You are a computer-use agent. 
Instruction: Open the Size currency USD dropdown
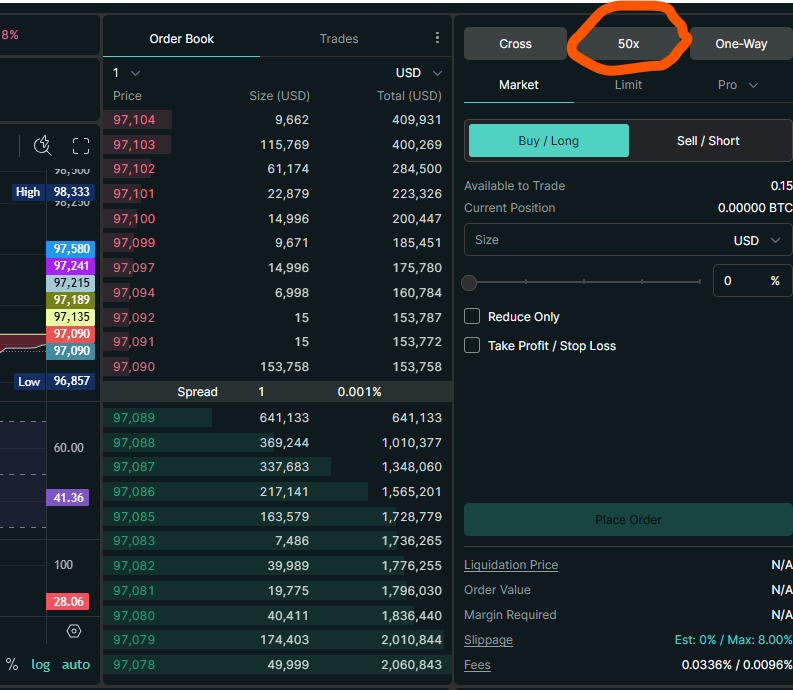(759, 240)
